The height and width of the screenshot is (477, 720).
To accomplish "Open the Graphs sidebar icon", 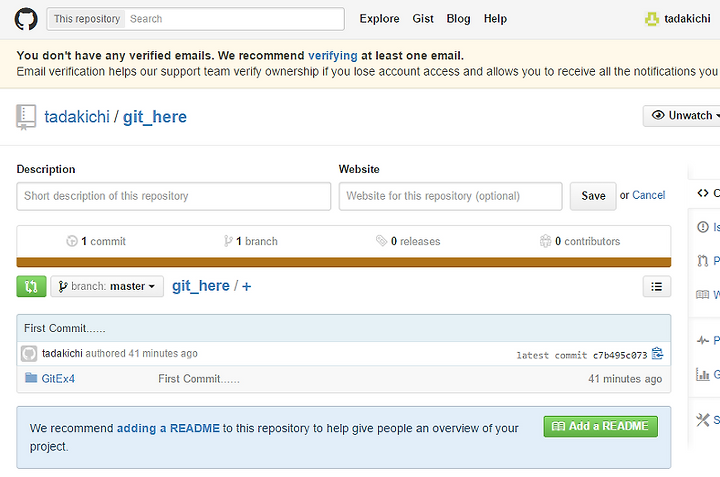I will (x=703, y=374).
